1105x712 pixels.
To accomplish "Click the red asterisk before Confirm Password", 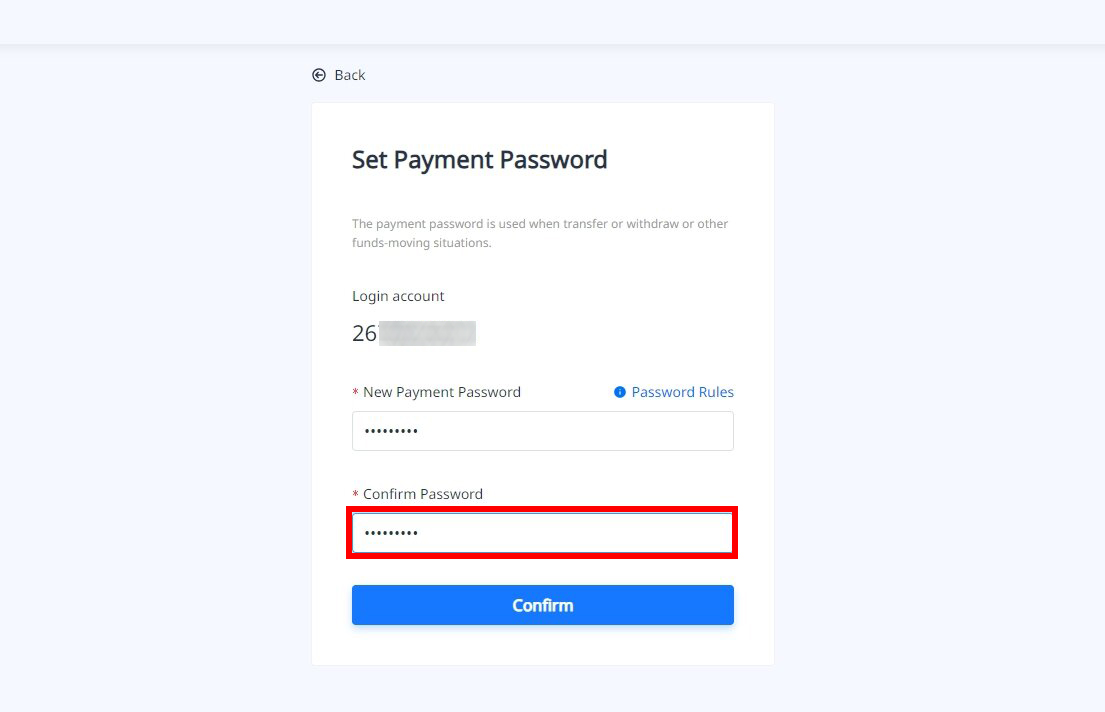I will pyautogui.click(x=355, y=495).
